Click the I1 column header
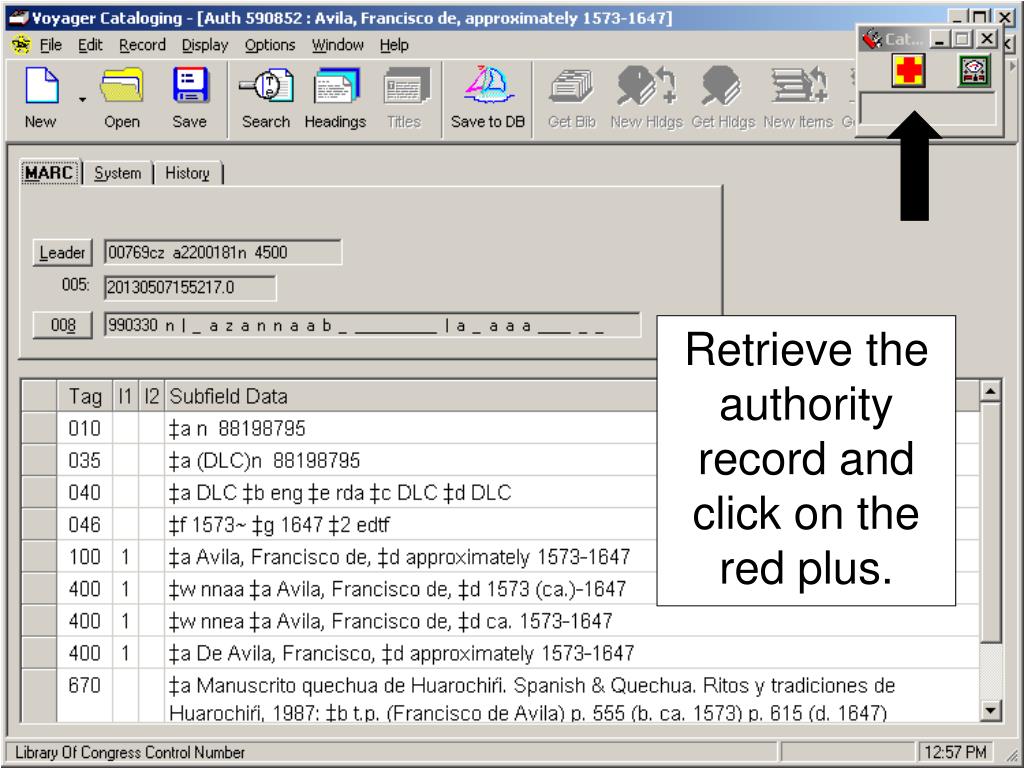1024x768 pixels. pos(125,396)
